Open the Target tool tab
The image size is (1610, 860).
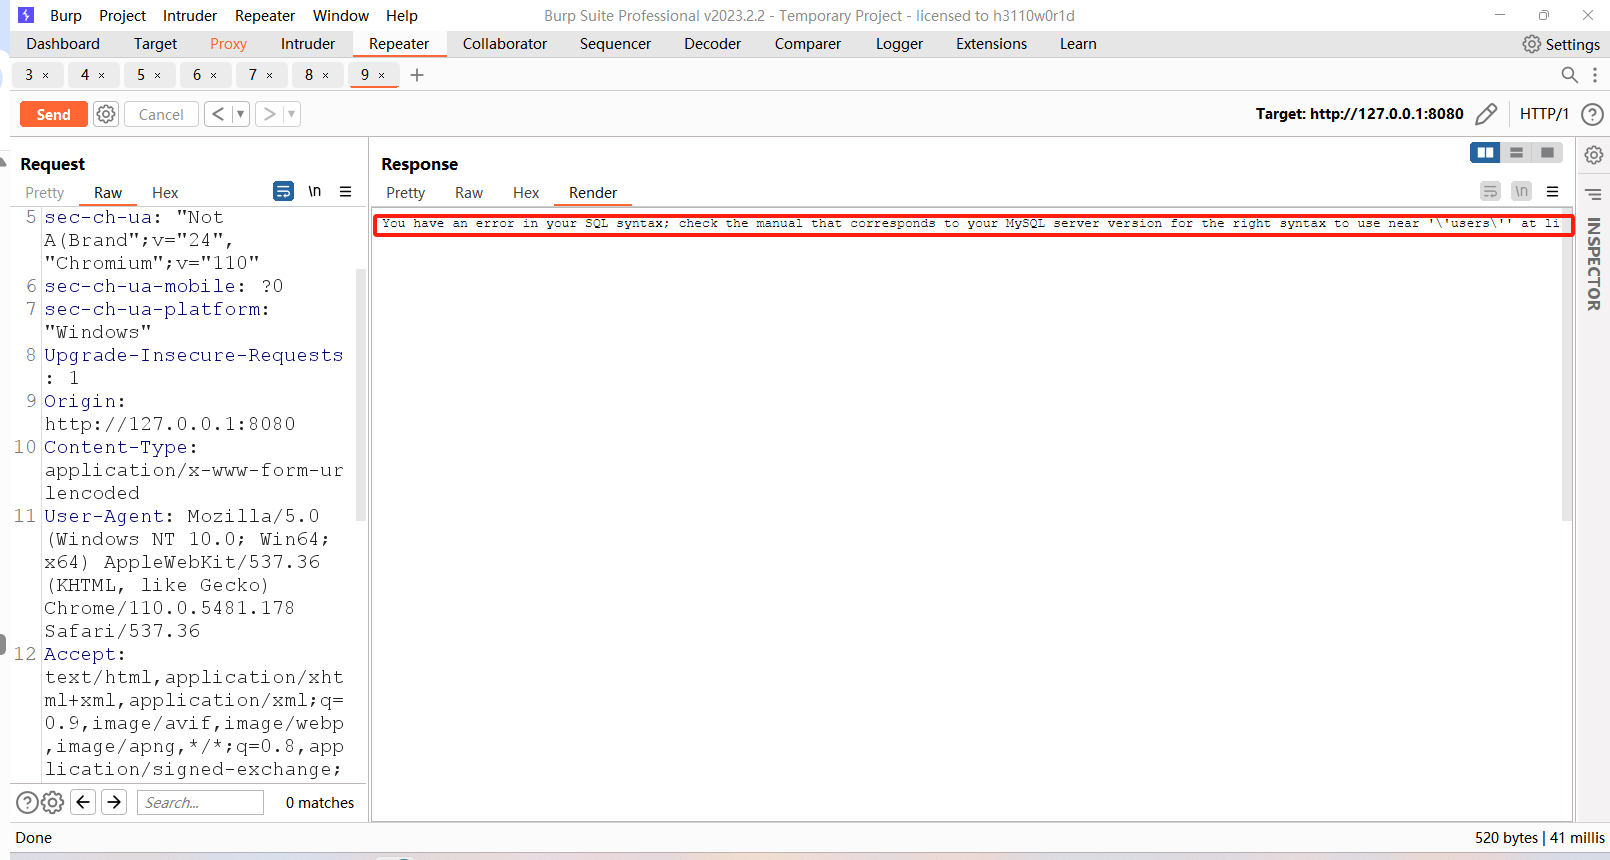tap(155, 44)
